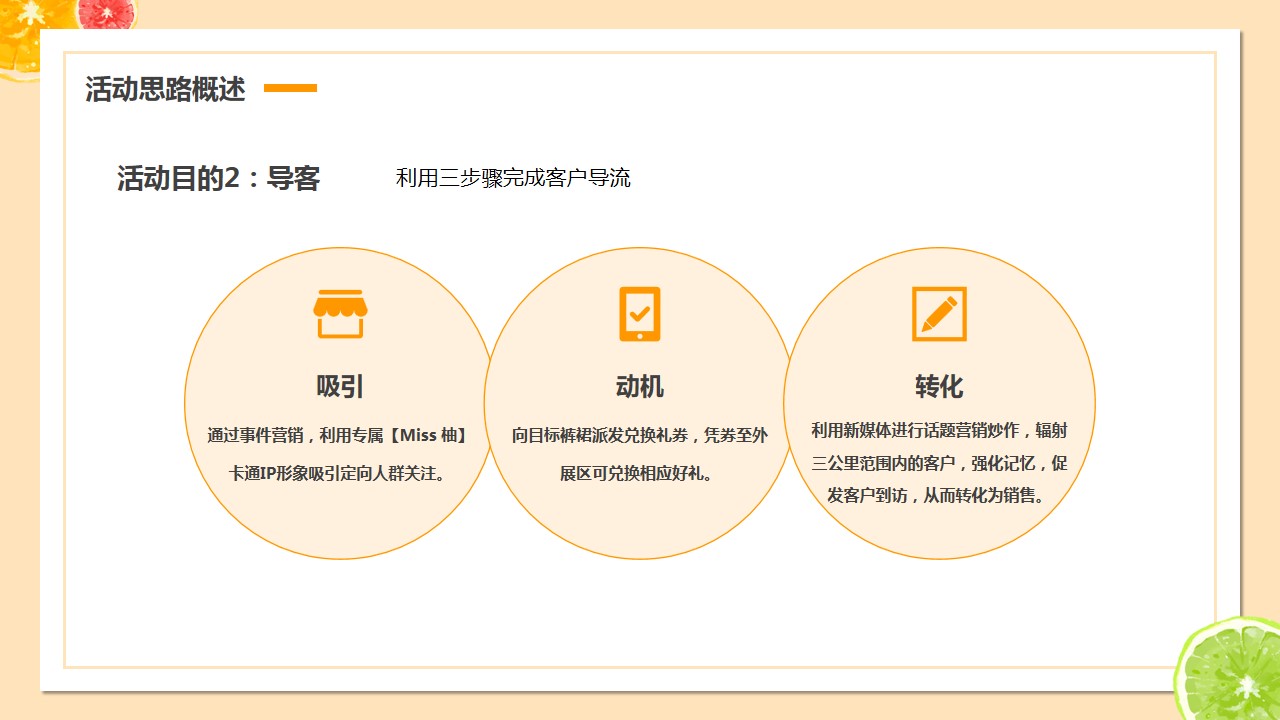
Task: Select the heading 活动目的2：导客
Action: tap(219, 179)
